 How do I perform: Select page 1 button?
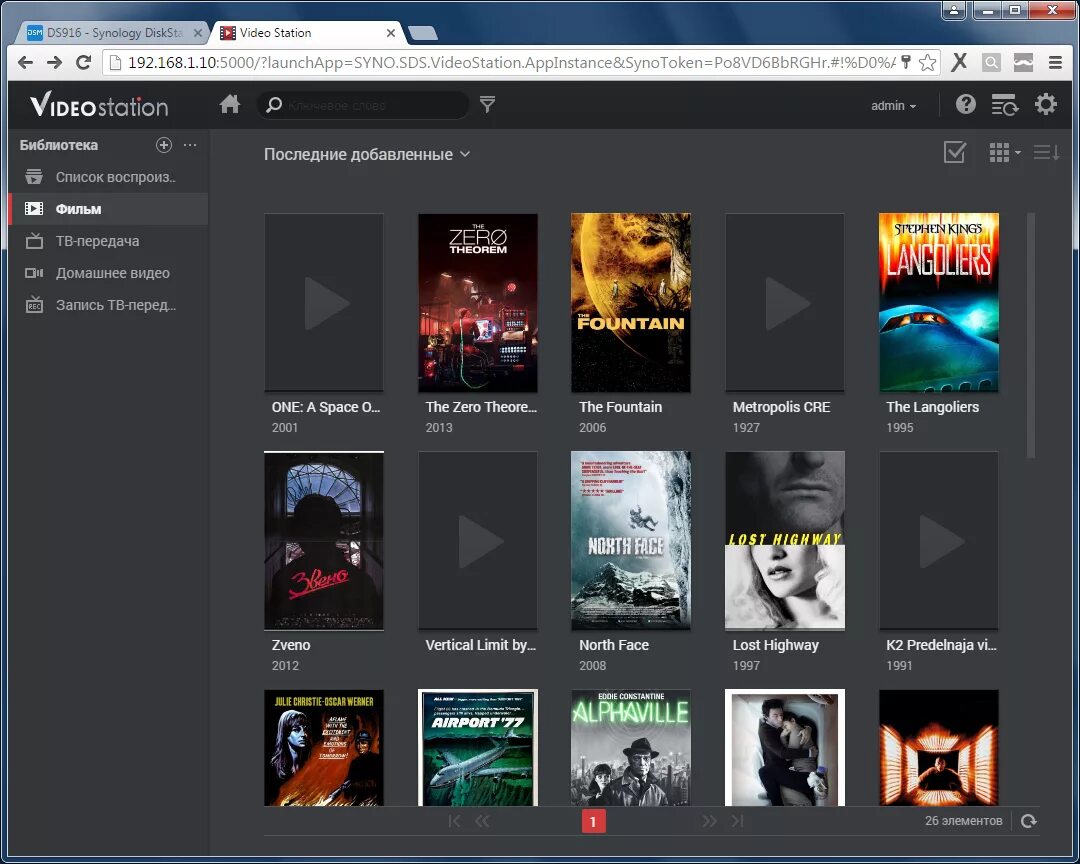pyautogui.click(x=593, y=821)
